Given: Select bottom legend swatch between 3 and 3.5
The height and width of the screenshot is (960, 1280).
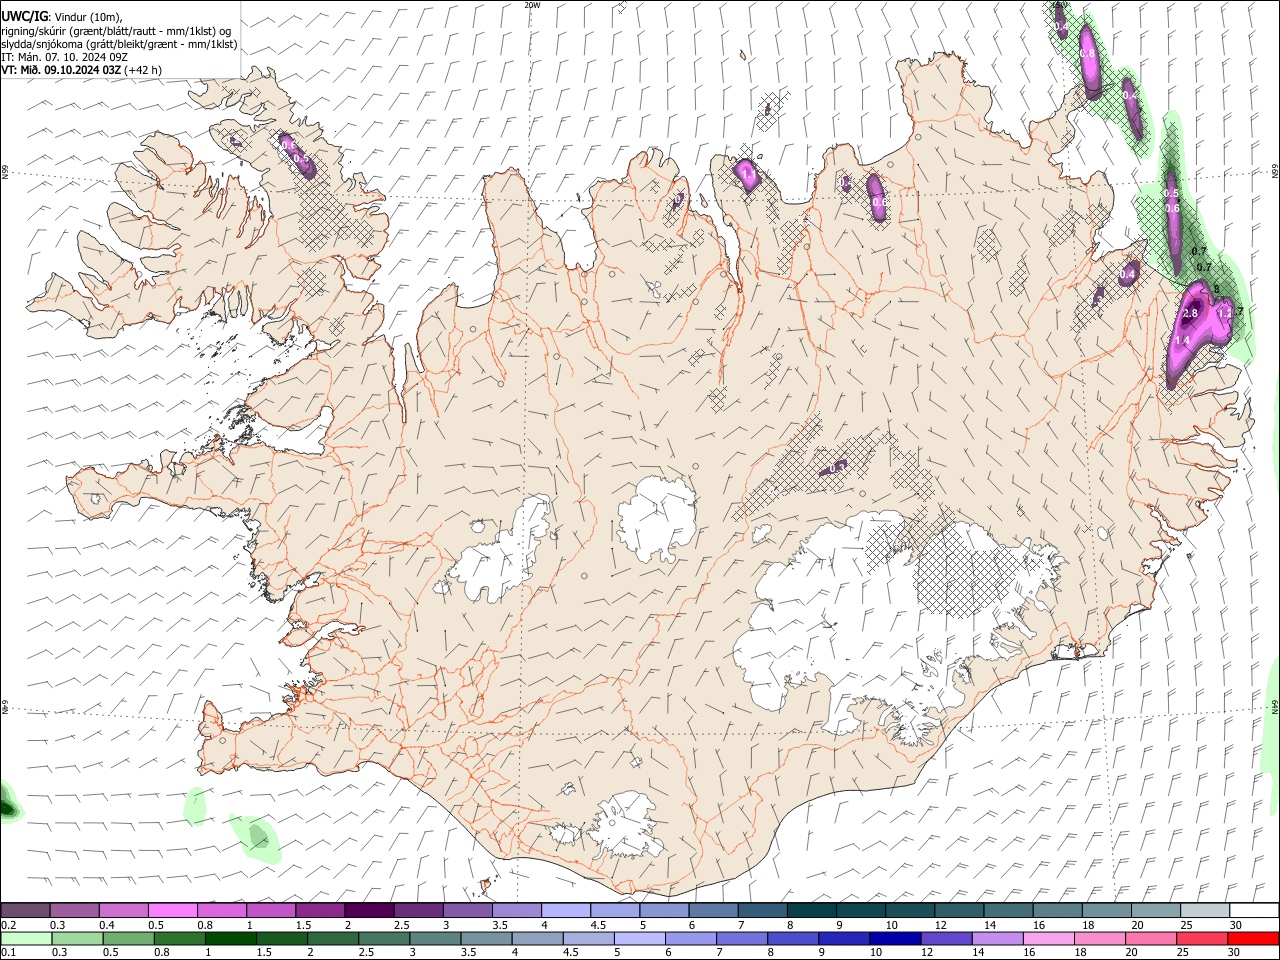Looking at the screenshot, I should pyautogui.click(x=436, y=939).
